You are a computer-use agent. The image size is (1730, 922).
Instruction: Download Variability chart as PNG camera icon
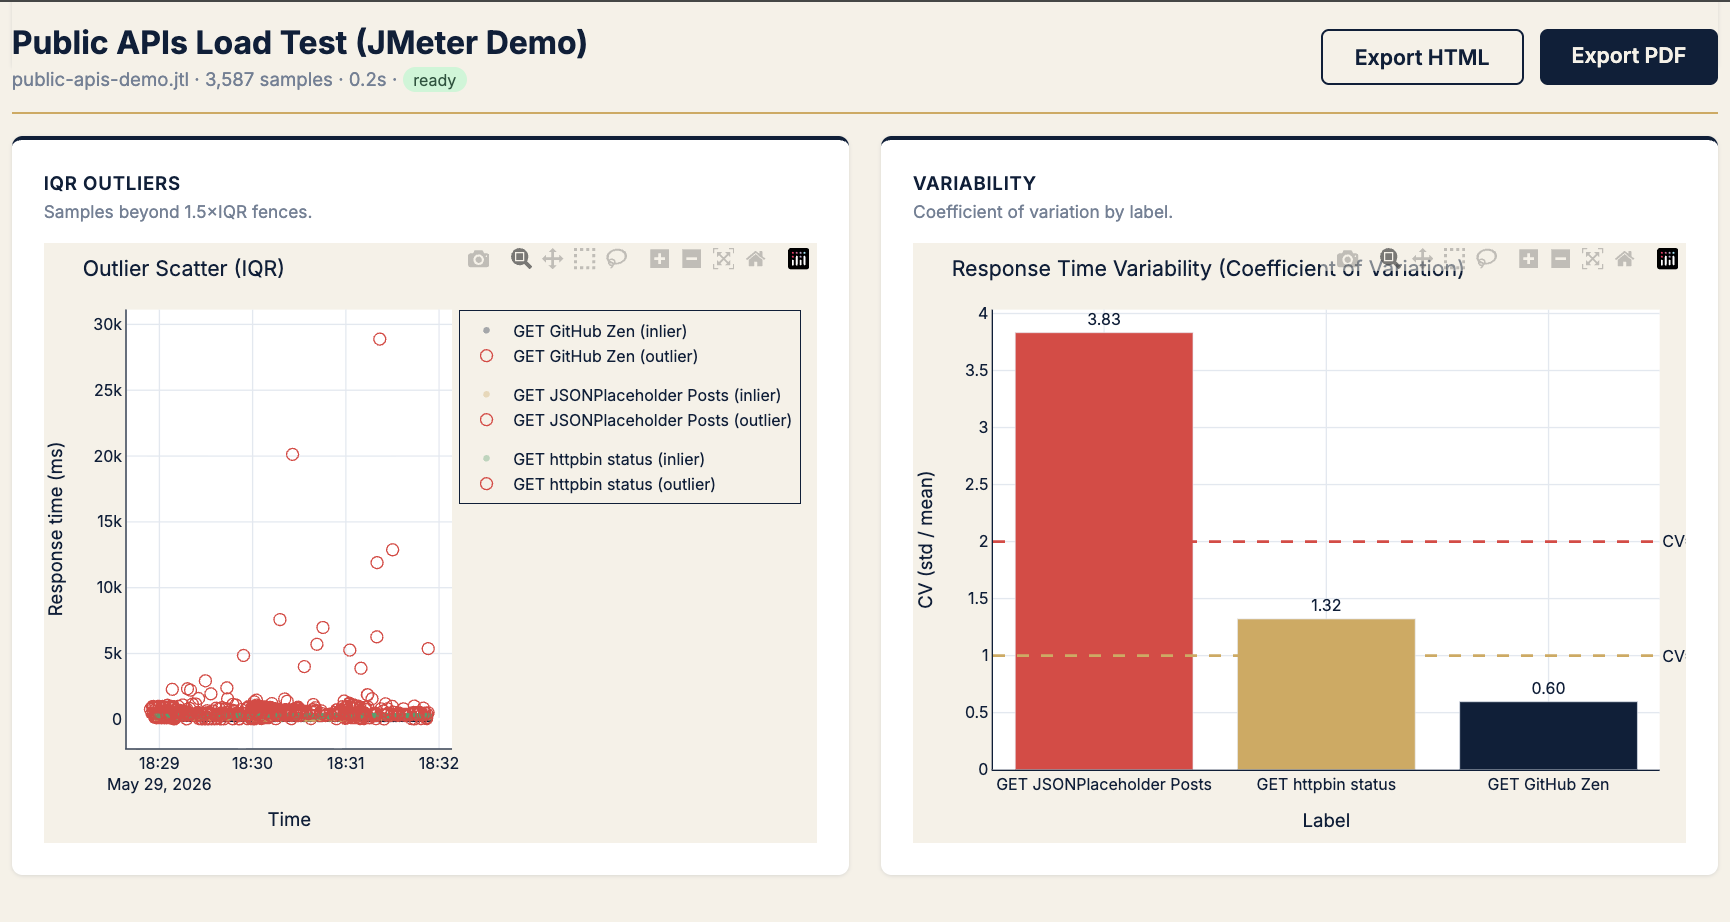[x=1348, y=259]
